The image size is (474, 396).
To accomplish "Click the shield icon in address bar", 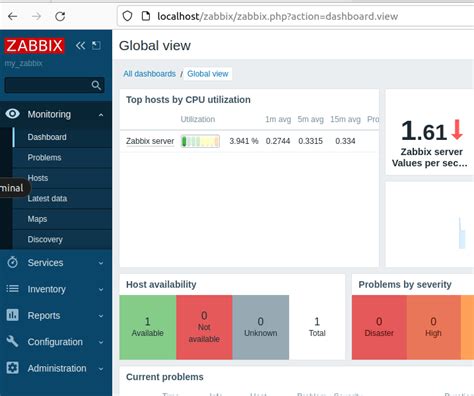I will pyautogui.click(x=127, y=16).
